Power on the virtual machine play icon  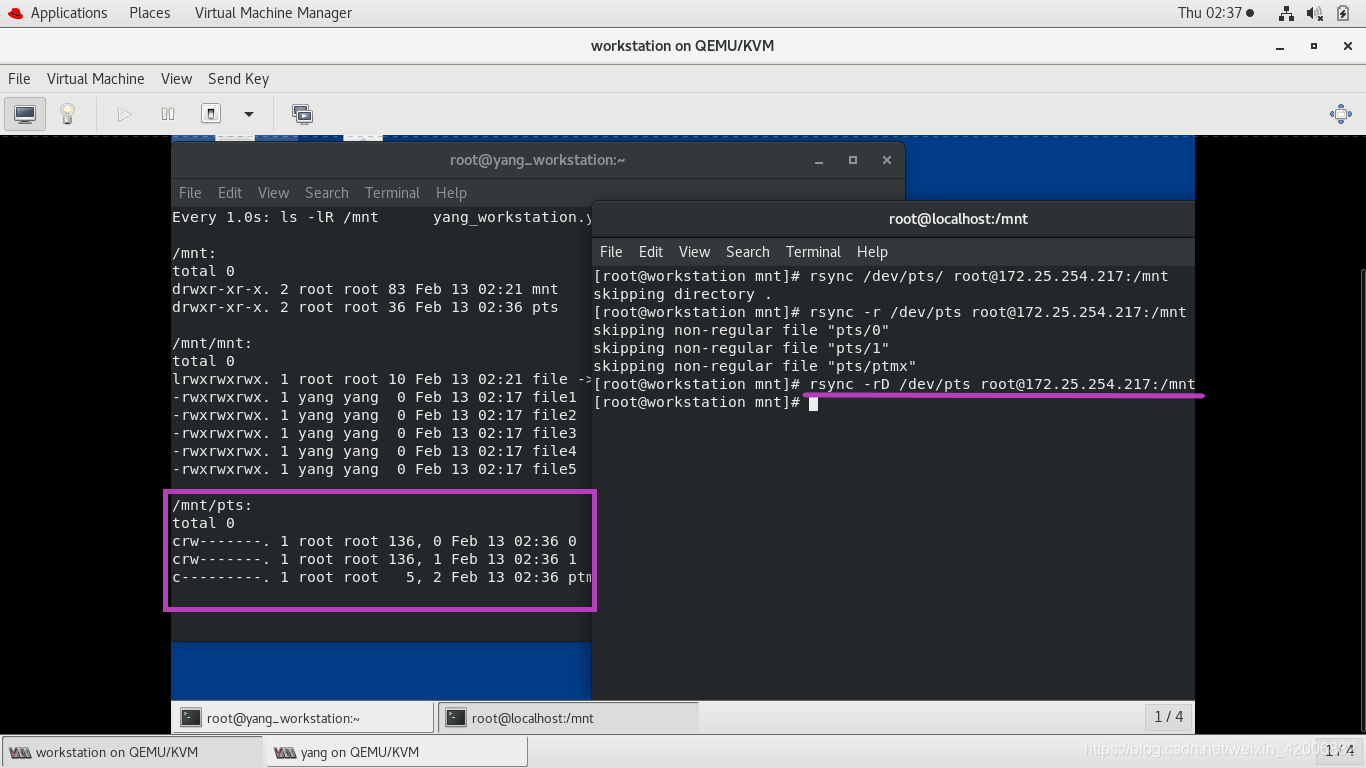click(x=124, y=114)
